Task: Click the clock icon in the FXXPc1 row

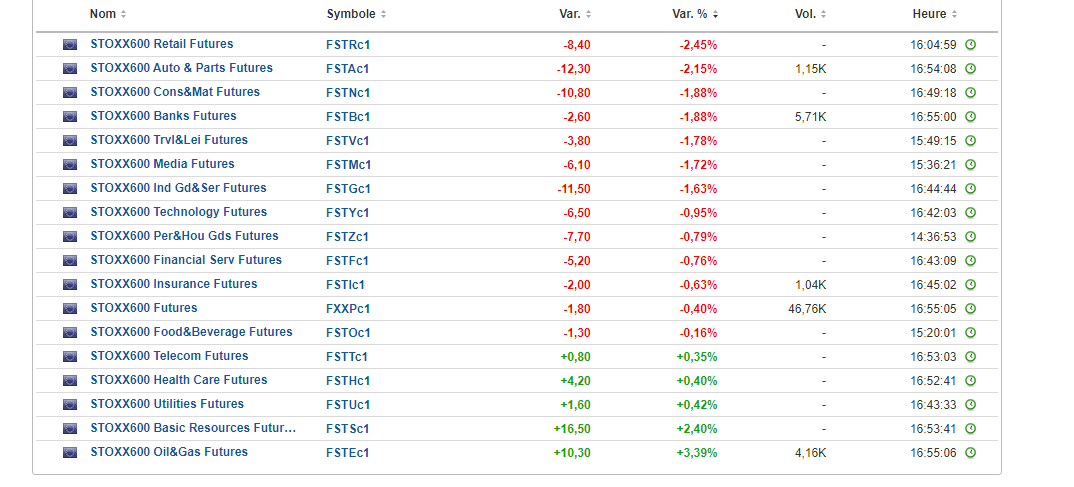Action: pos(970,309)
